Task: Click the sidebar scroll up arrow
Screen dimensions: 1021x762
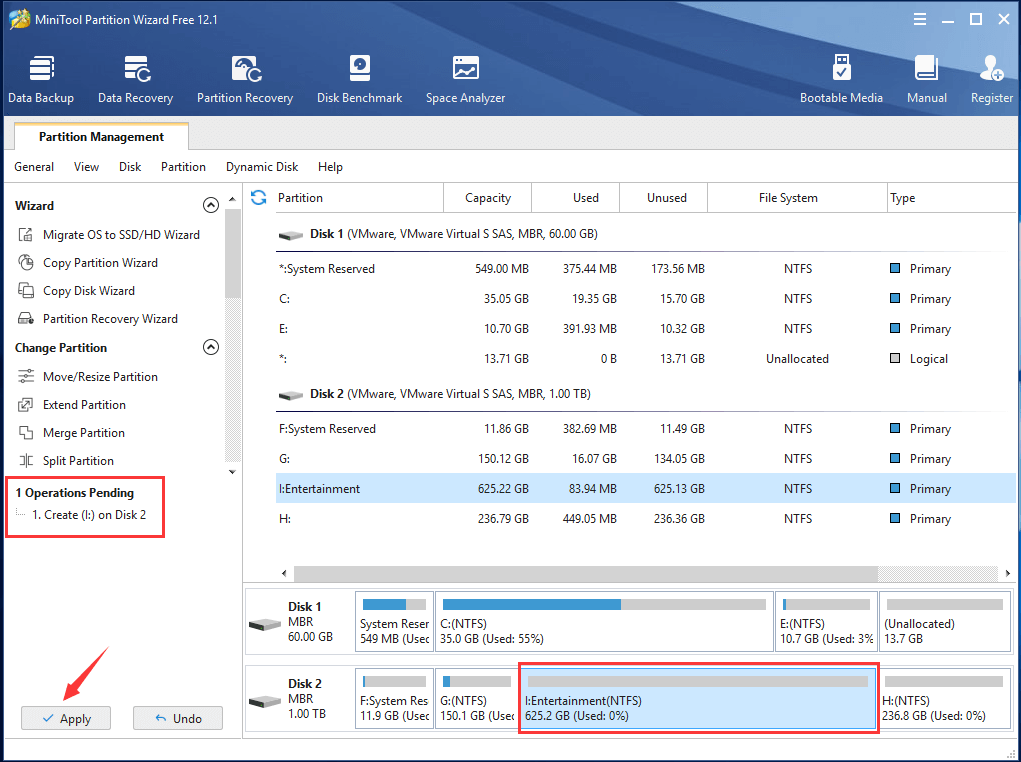Action: click(232, 199)
